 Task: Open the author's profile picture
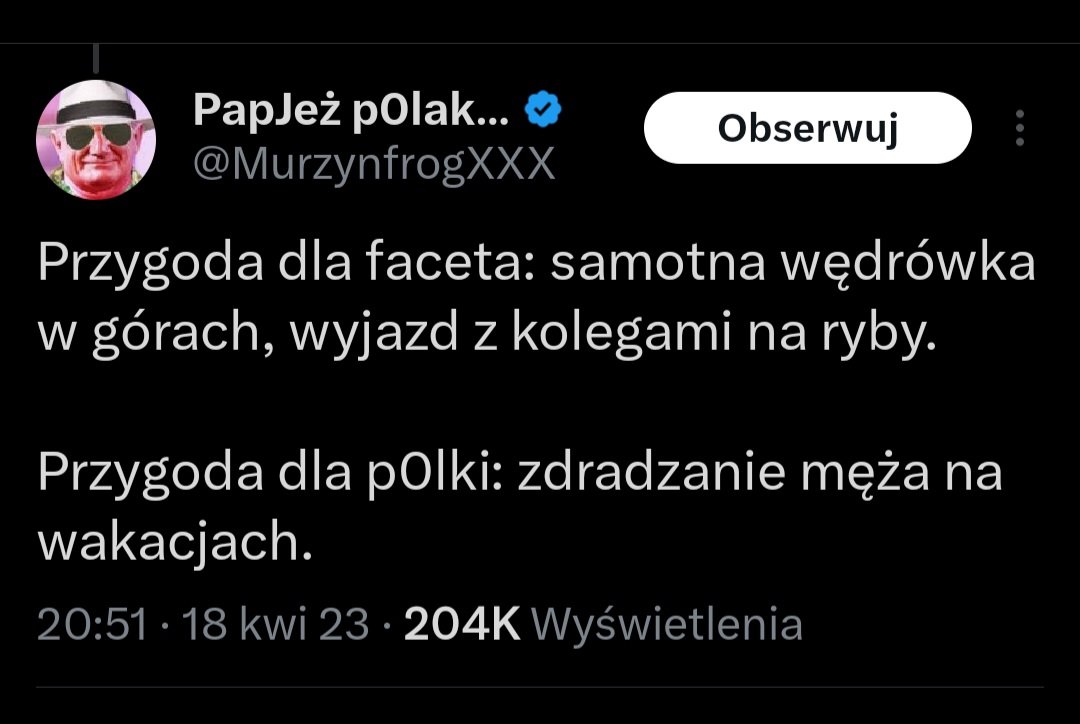pos(96,138)
